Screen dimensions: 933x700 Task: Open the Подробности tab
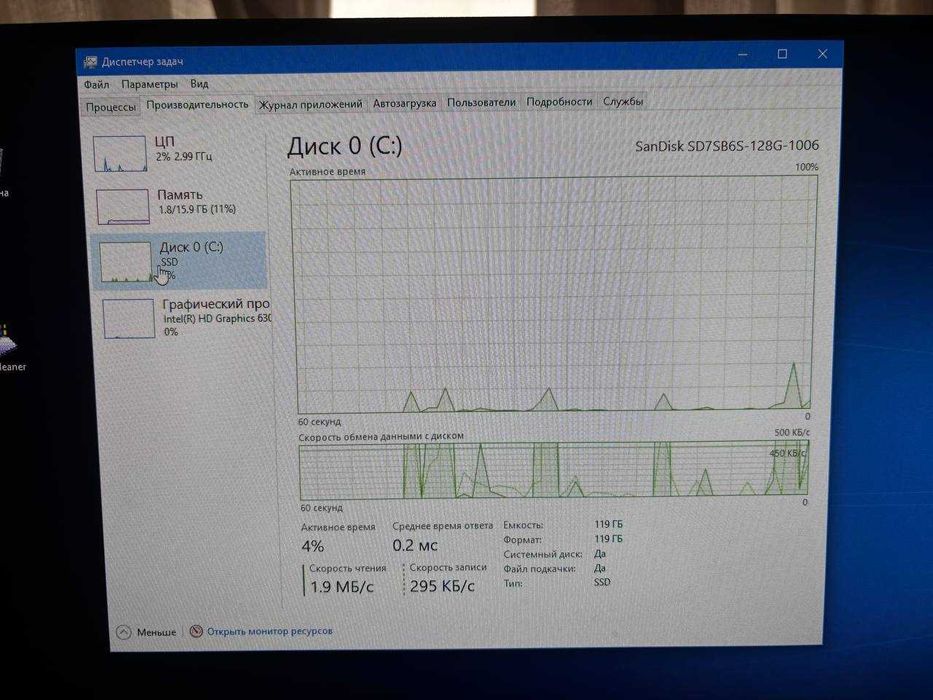coord(559,102)
